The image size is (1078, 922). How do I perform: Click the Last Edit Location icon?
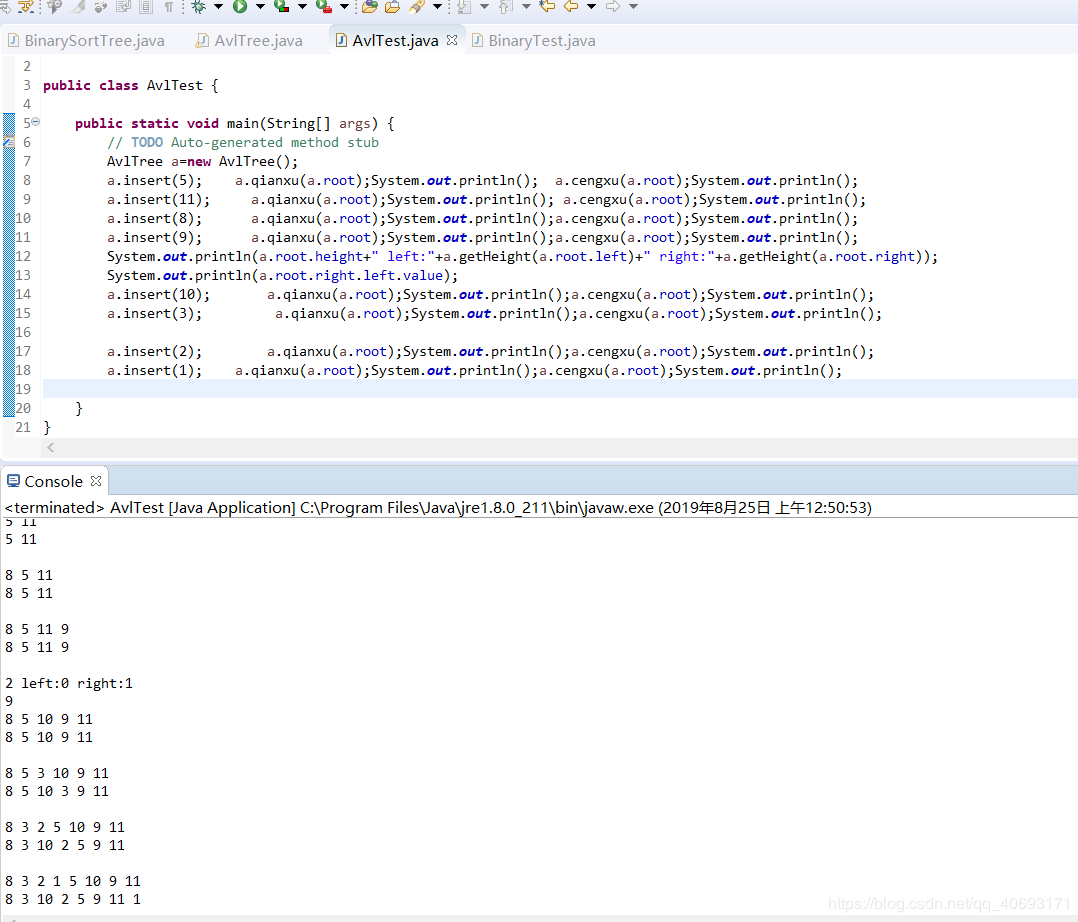pos(548,7)
